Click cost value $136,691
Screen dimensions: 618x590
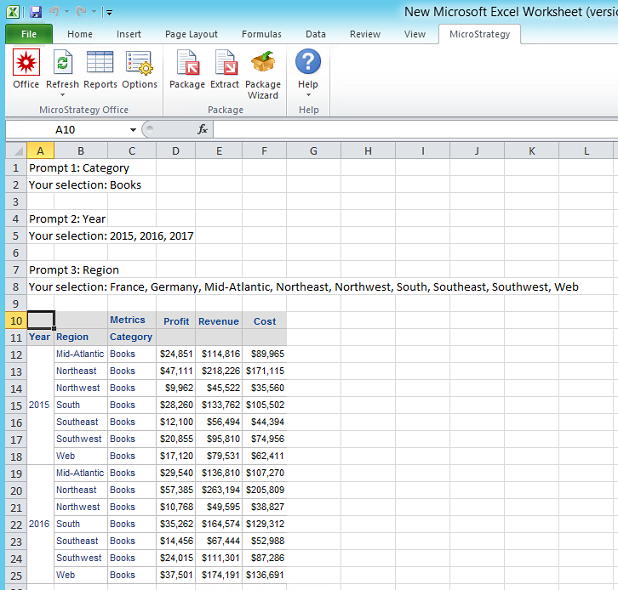click(264, 575)
